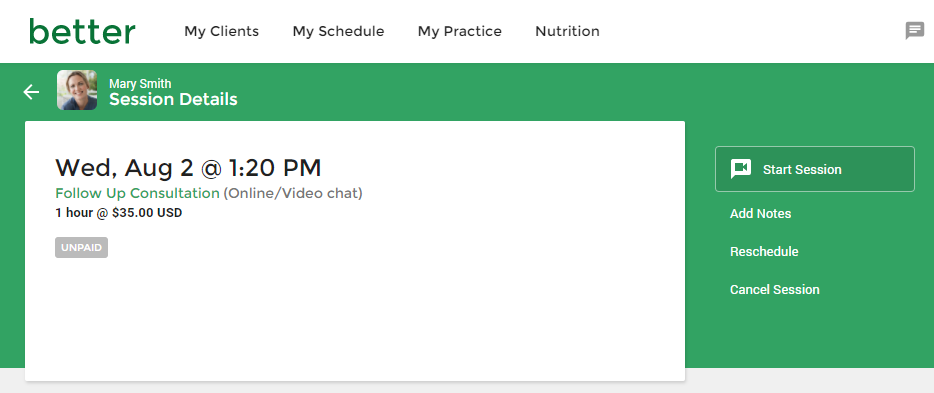Click Cancel Session
This screenshot has height=393, width=934.
pyautogui.click(x=775, y=290)
